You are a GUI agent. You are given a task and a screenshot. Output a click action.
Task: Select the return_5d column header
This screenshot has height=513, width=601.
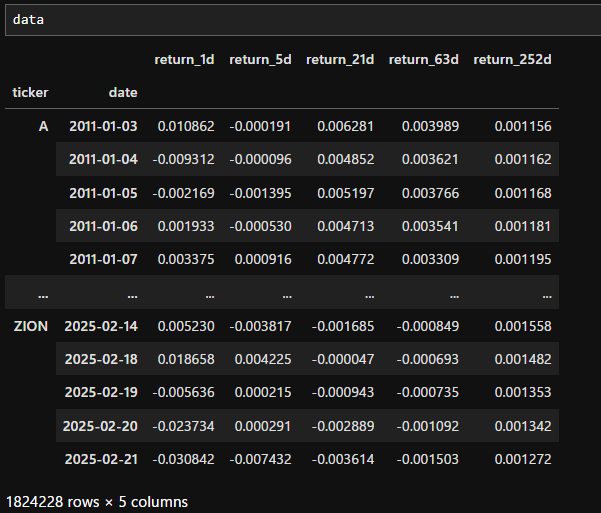coord(260,59)
